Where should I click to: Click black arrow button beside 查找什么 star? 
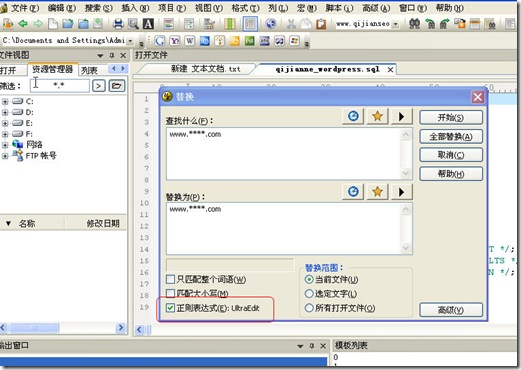tap(402, 116)
